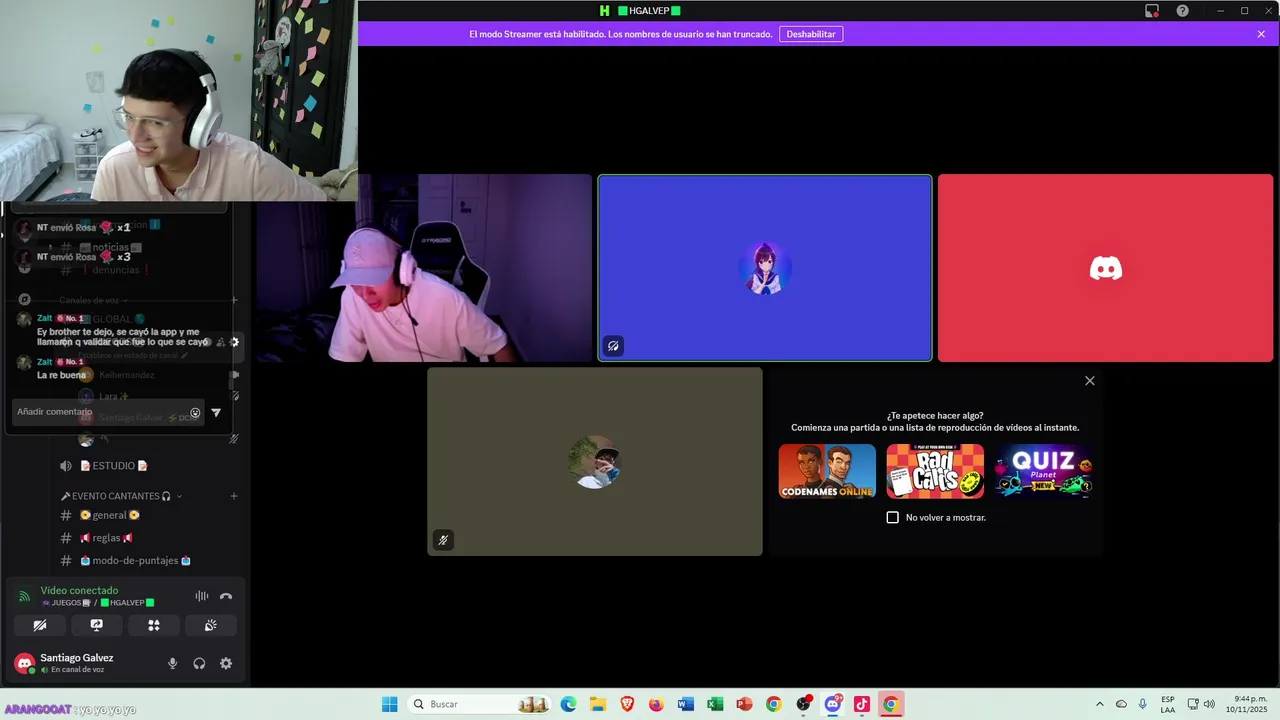Open OBS Studio from taskbar
This screenshot has height=720, width=1280.
pyautogui.click(x=803, y=704)
